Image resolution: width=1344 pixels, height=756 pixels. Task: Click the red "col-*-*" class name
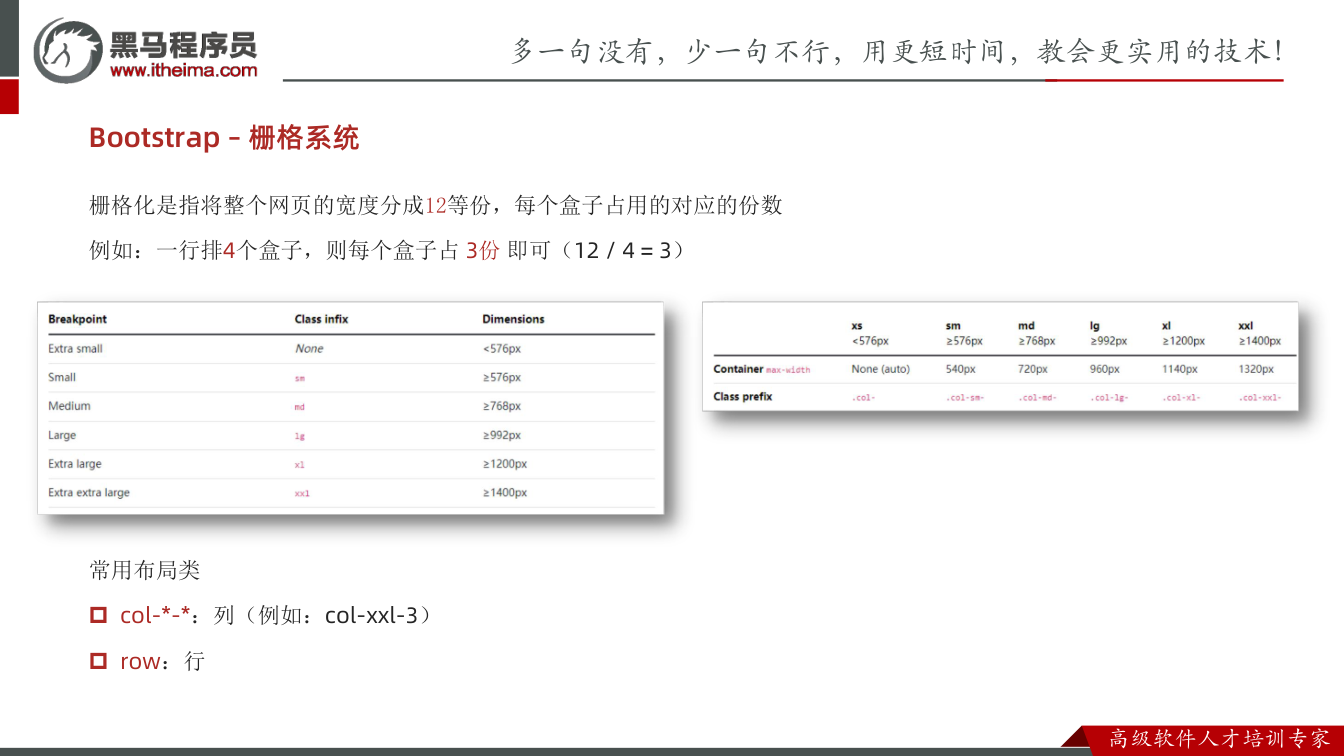[155, 616]
